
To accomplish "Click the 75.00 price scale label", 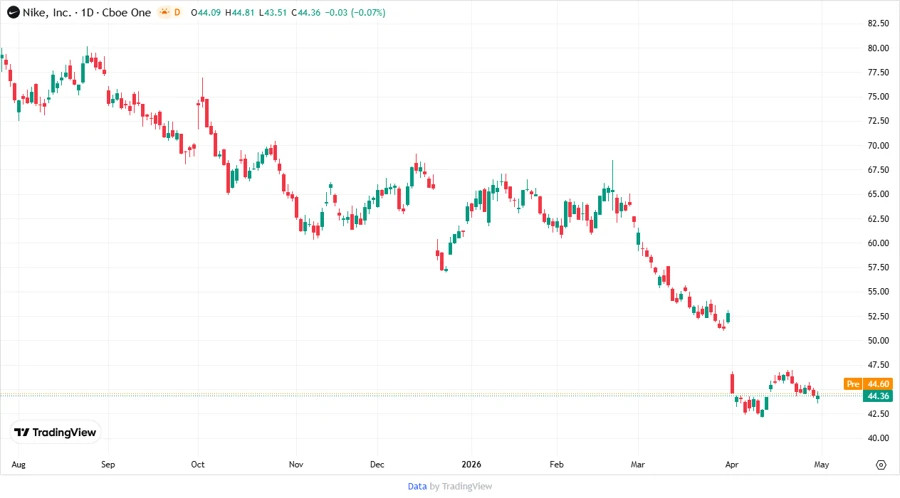I will (878, 96).
